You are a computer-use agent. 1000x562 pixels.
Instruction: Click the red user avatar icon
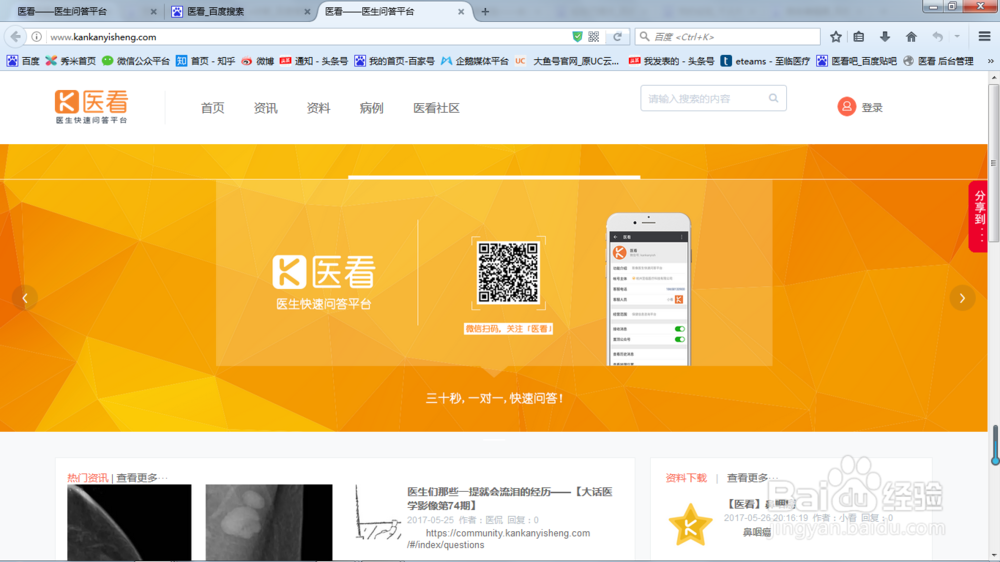coord(846,107)
